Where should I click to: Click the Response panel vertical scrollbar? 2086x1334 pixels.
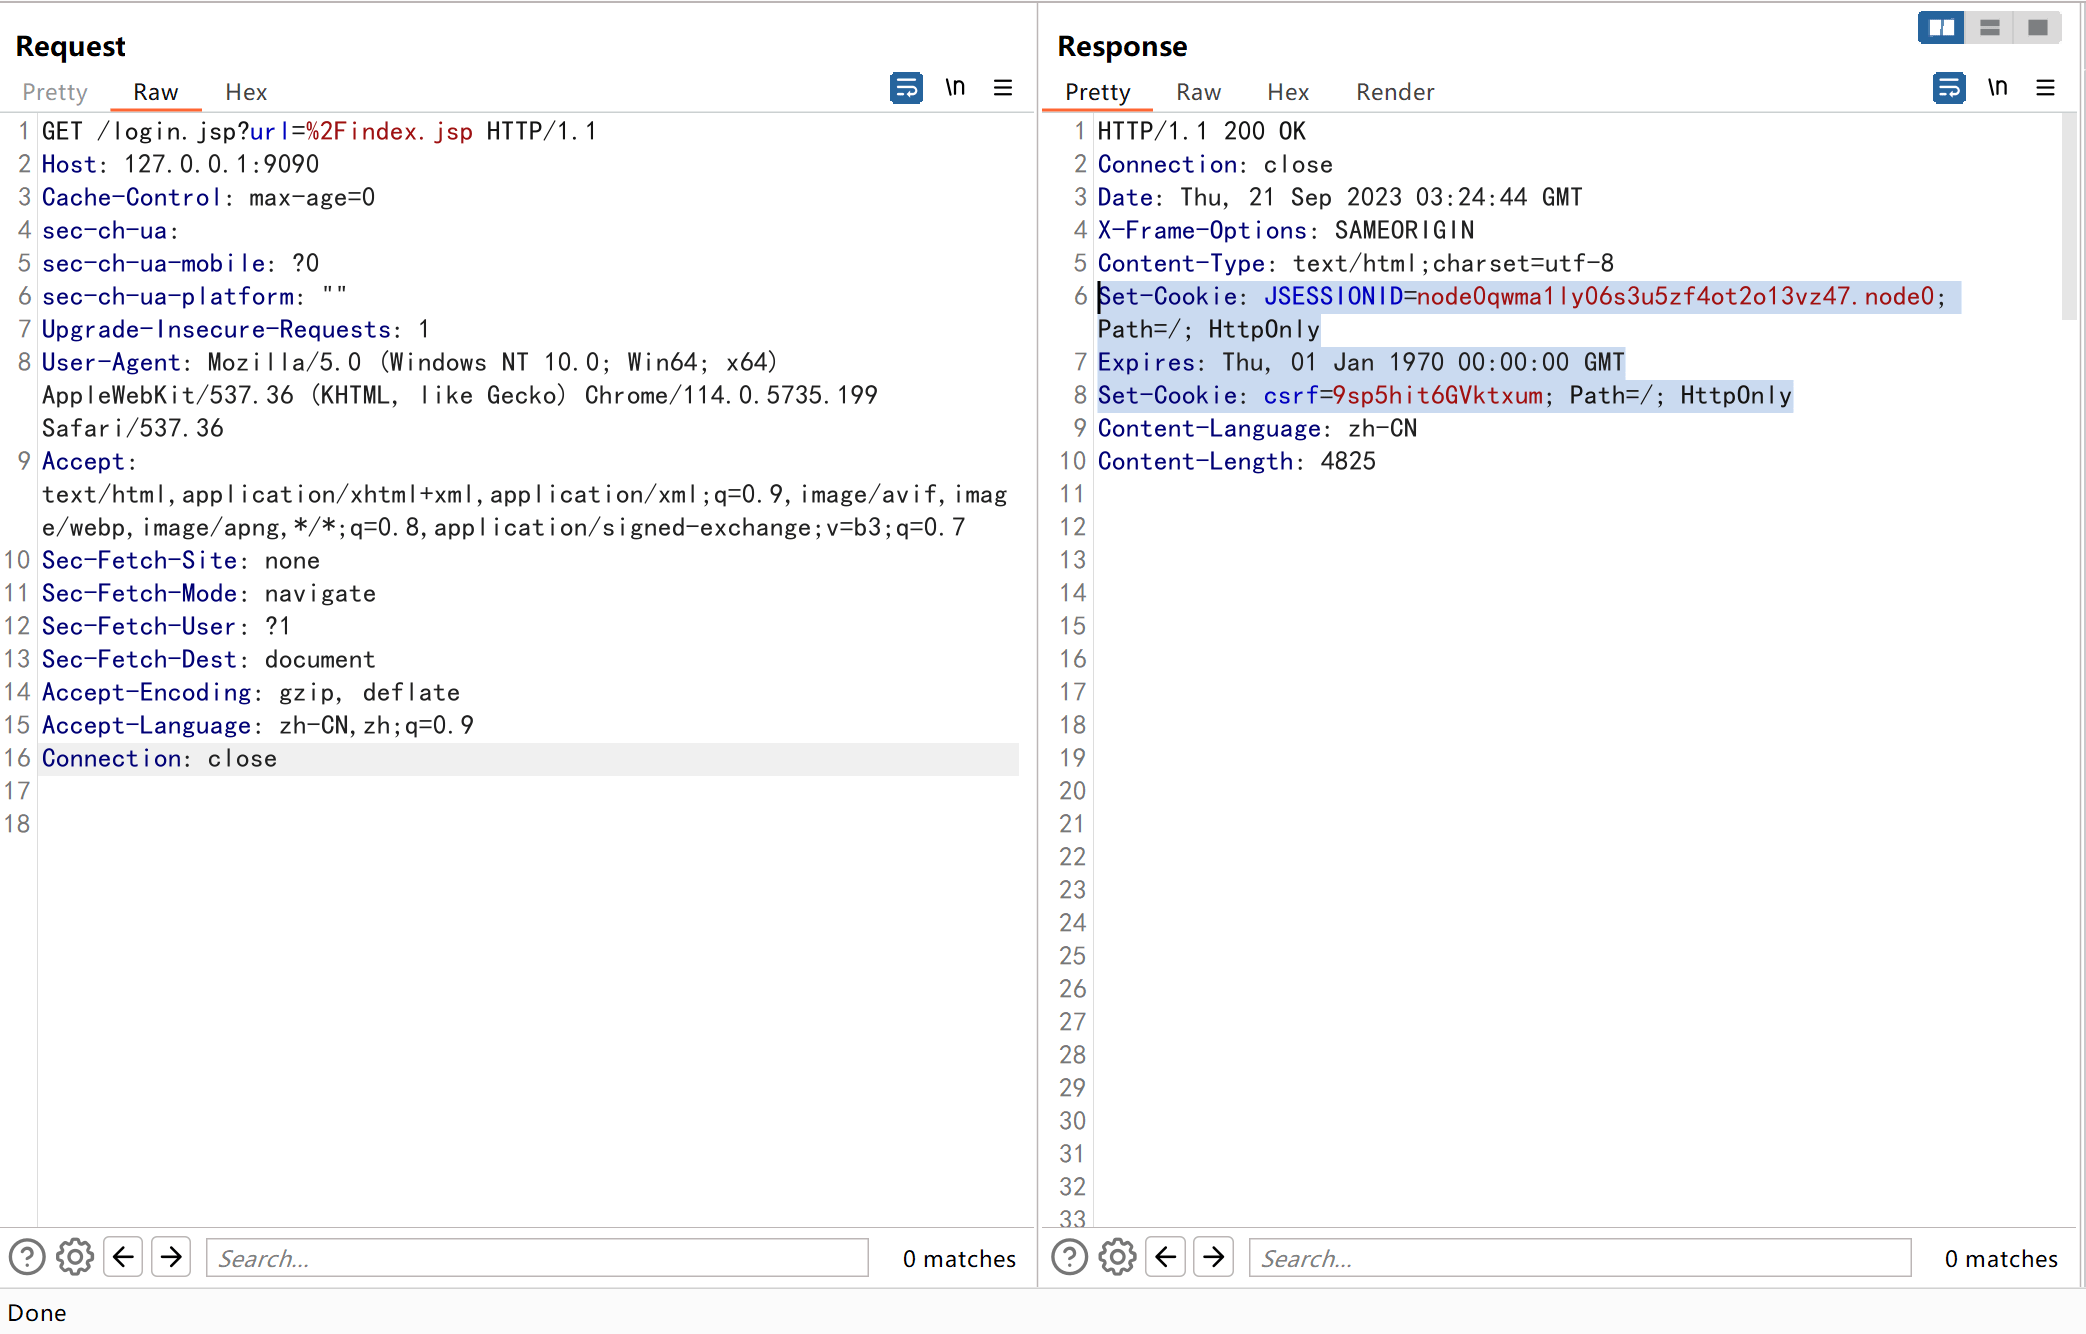click(2069, 216)
